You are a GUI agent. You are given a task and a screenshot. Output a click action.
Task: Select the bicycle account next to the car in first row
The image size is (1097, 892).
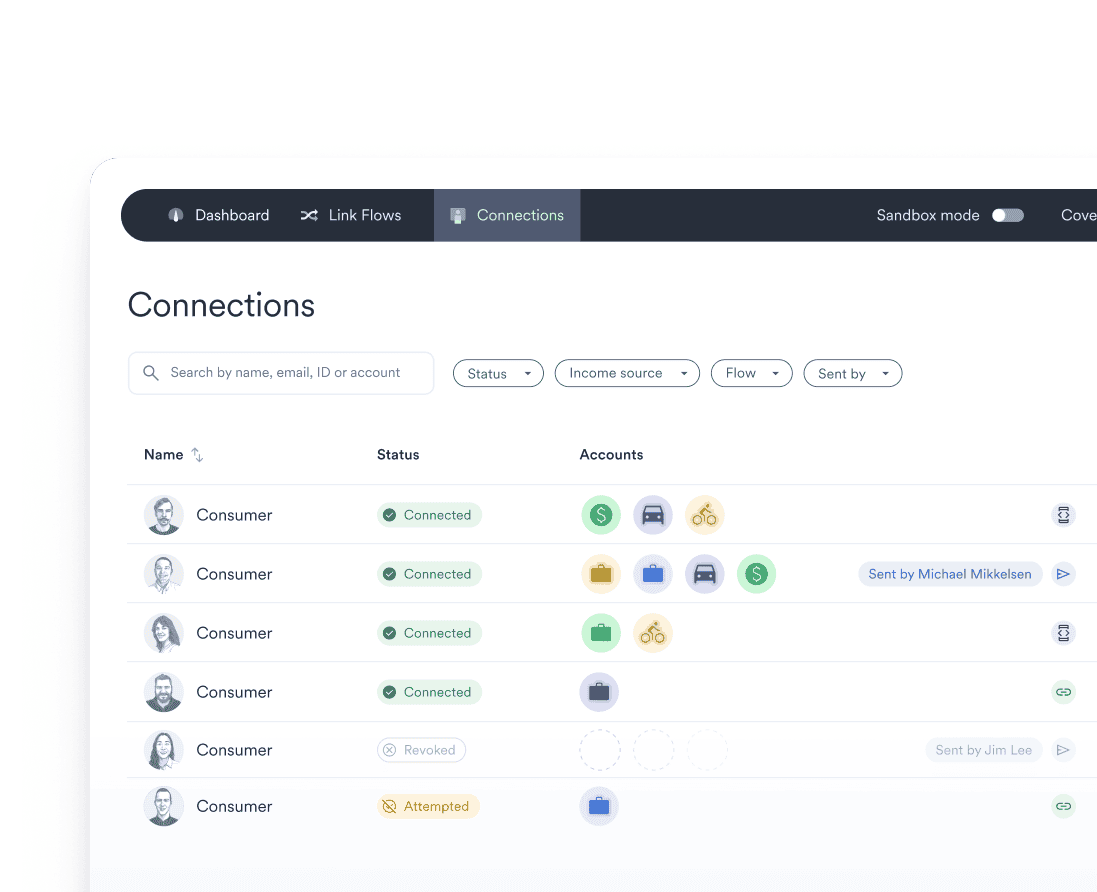coord(705,515)
